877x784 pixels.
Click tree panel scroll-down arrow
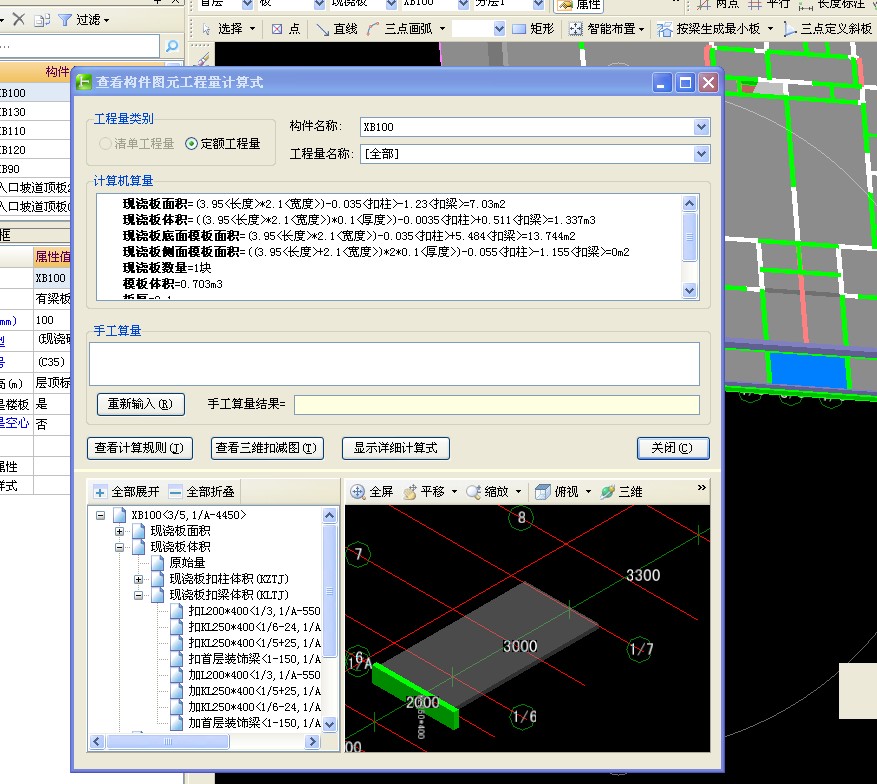(329, 724)
